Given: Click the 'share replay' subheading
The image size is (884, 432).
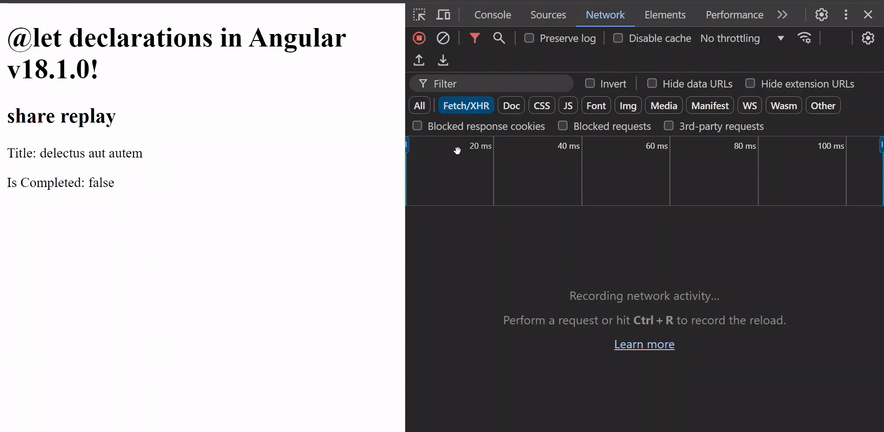Looking at the screenshot, I should pos(61,117).
